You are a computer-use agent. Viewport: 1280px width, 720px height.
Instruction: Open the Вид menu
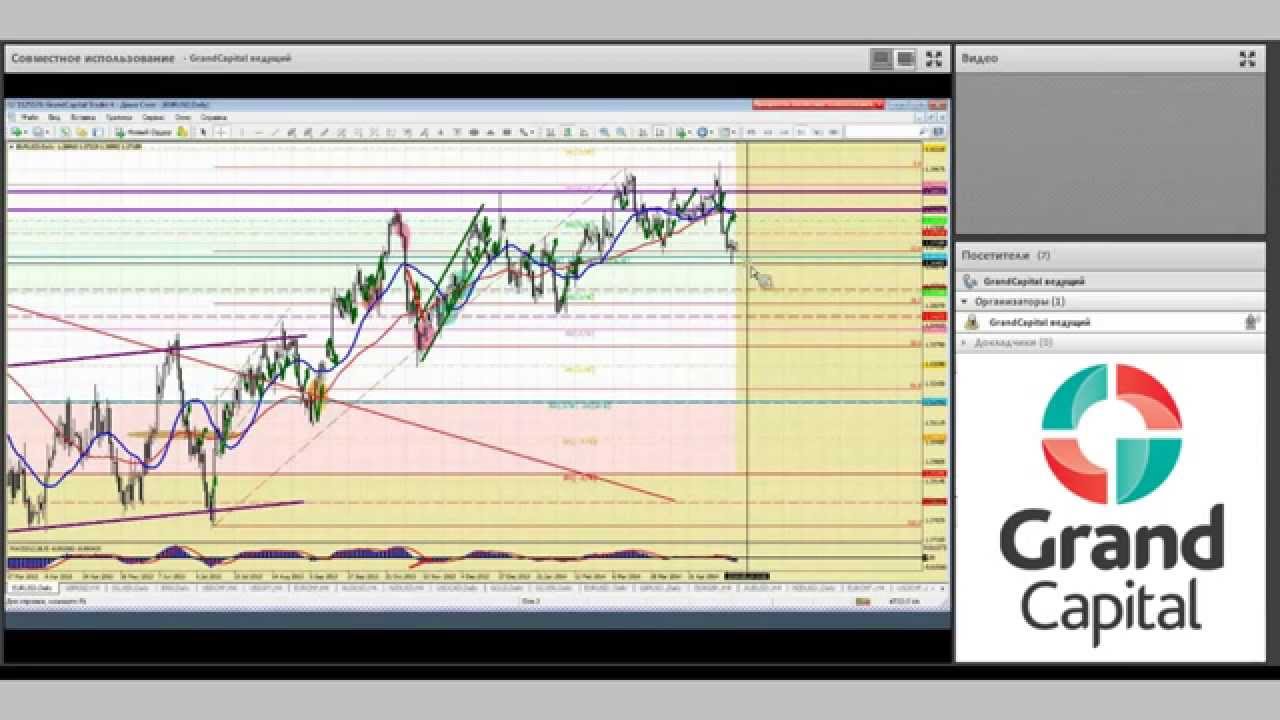click(x=54, y=117)
